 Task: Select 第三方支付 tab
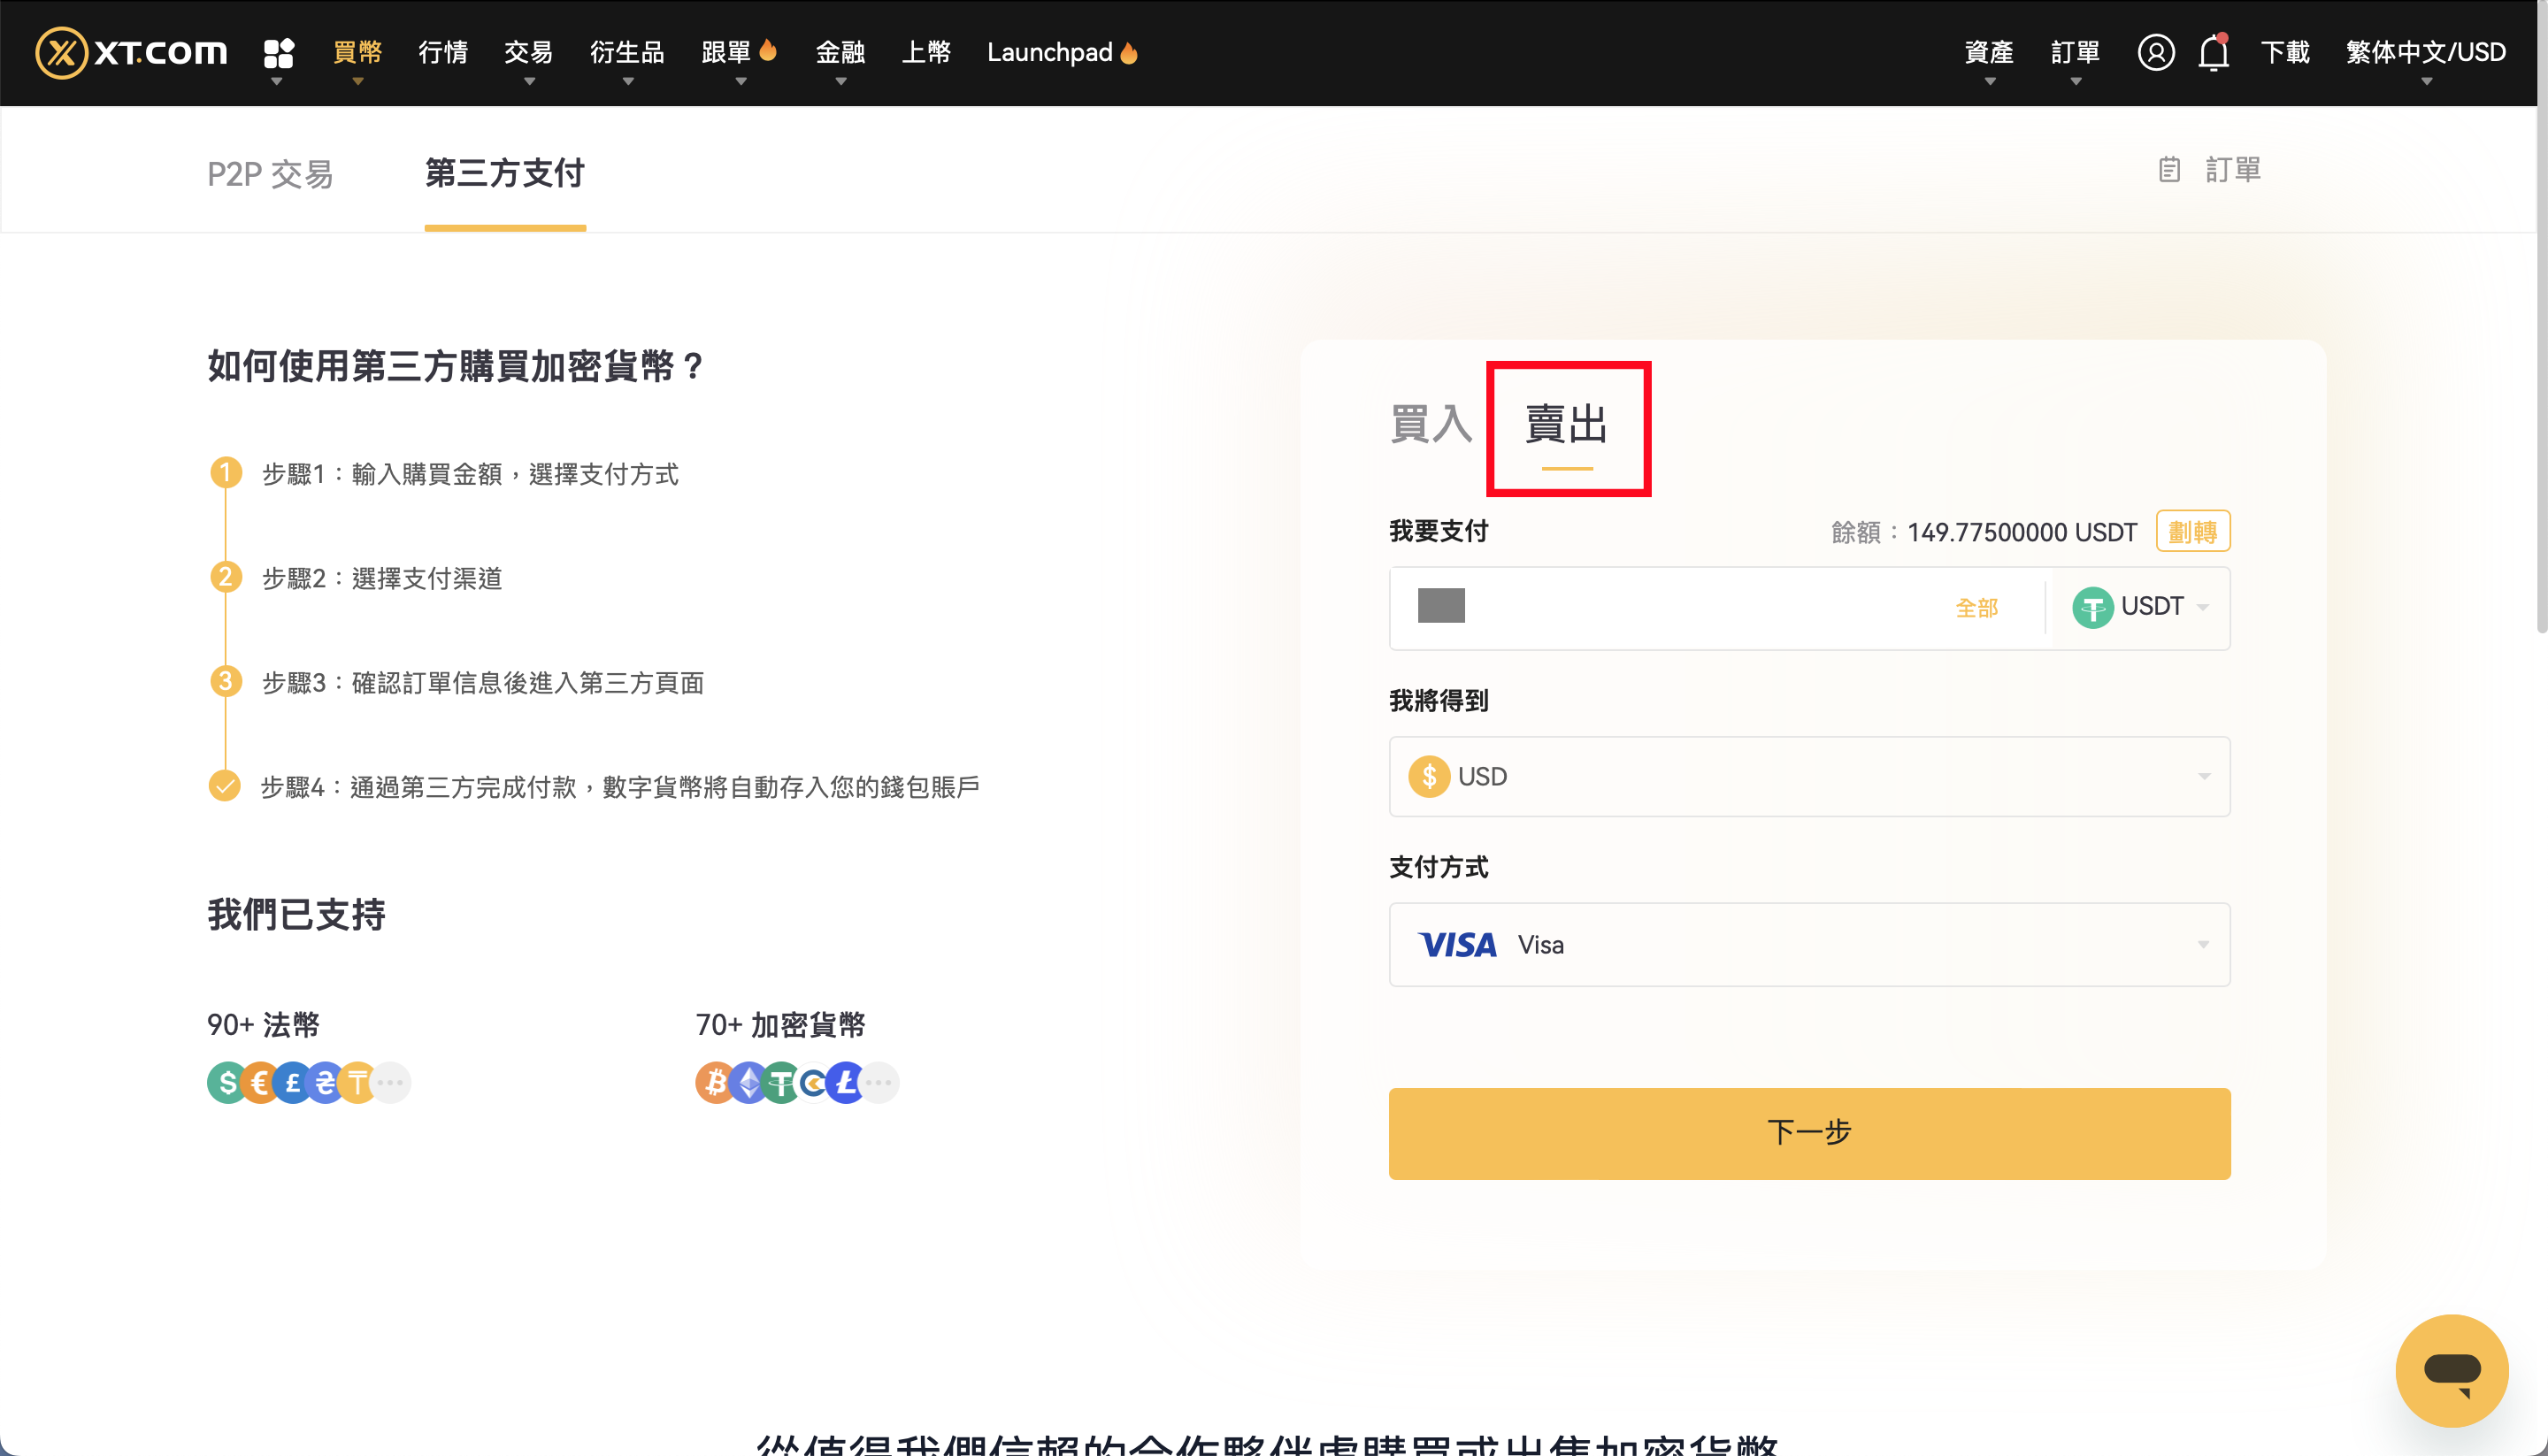coord(505,174)
